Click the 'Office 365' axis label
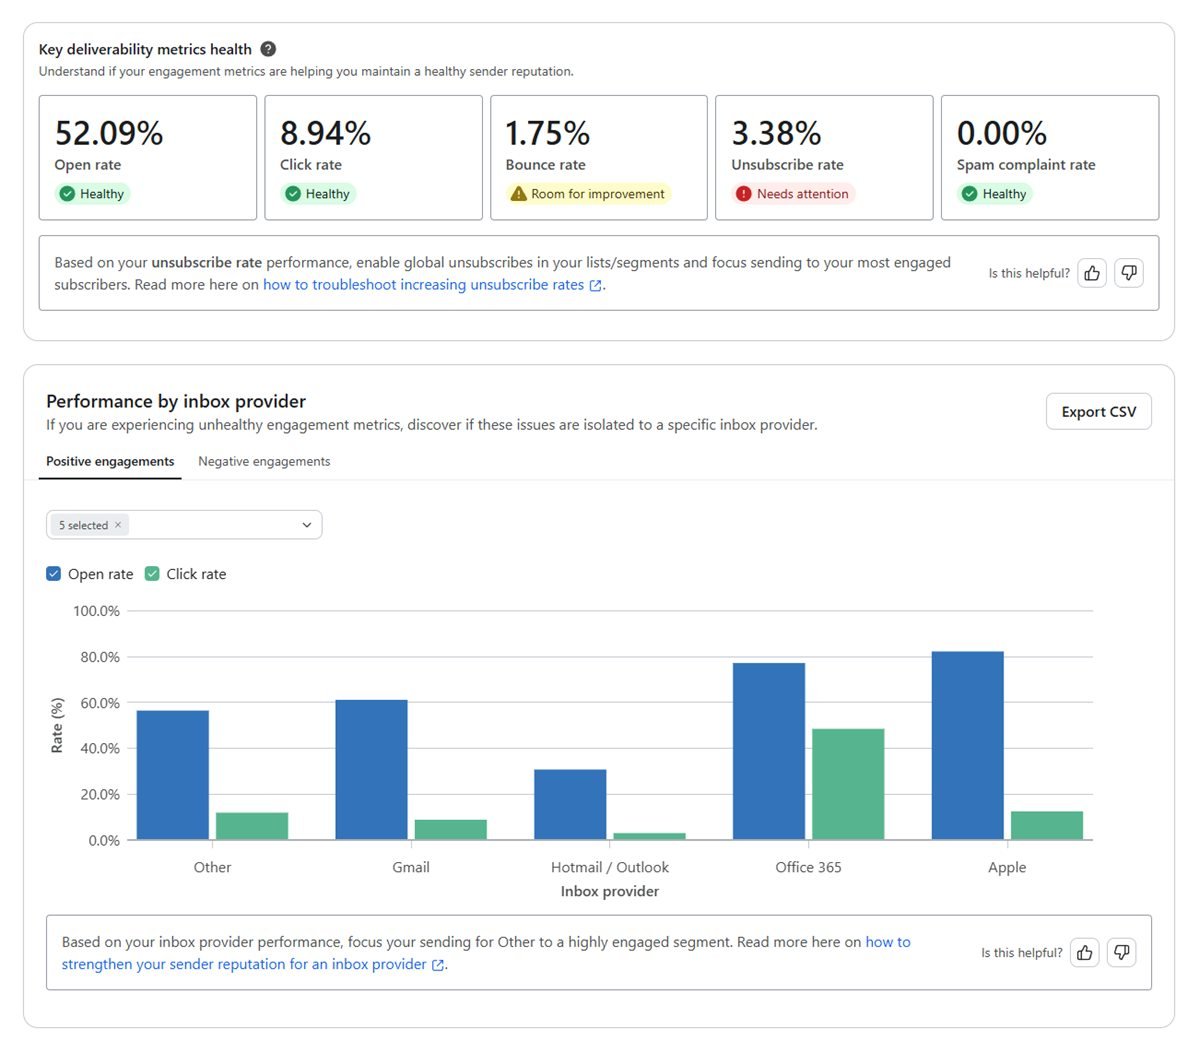 pos(808,867)
